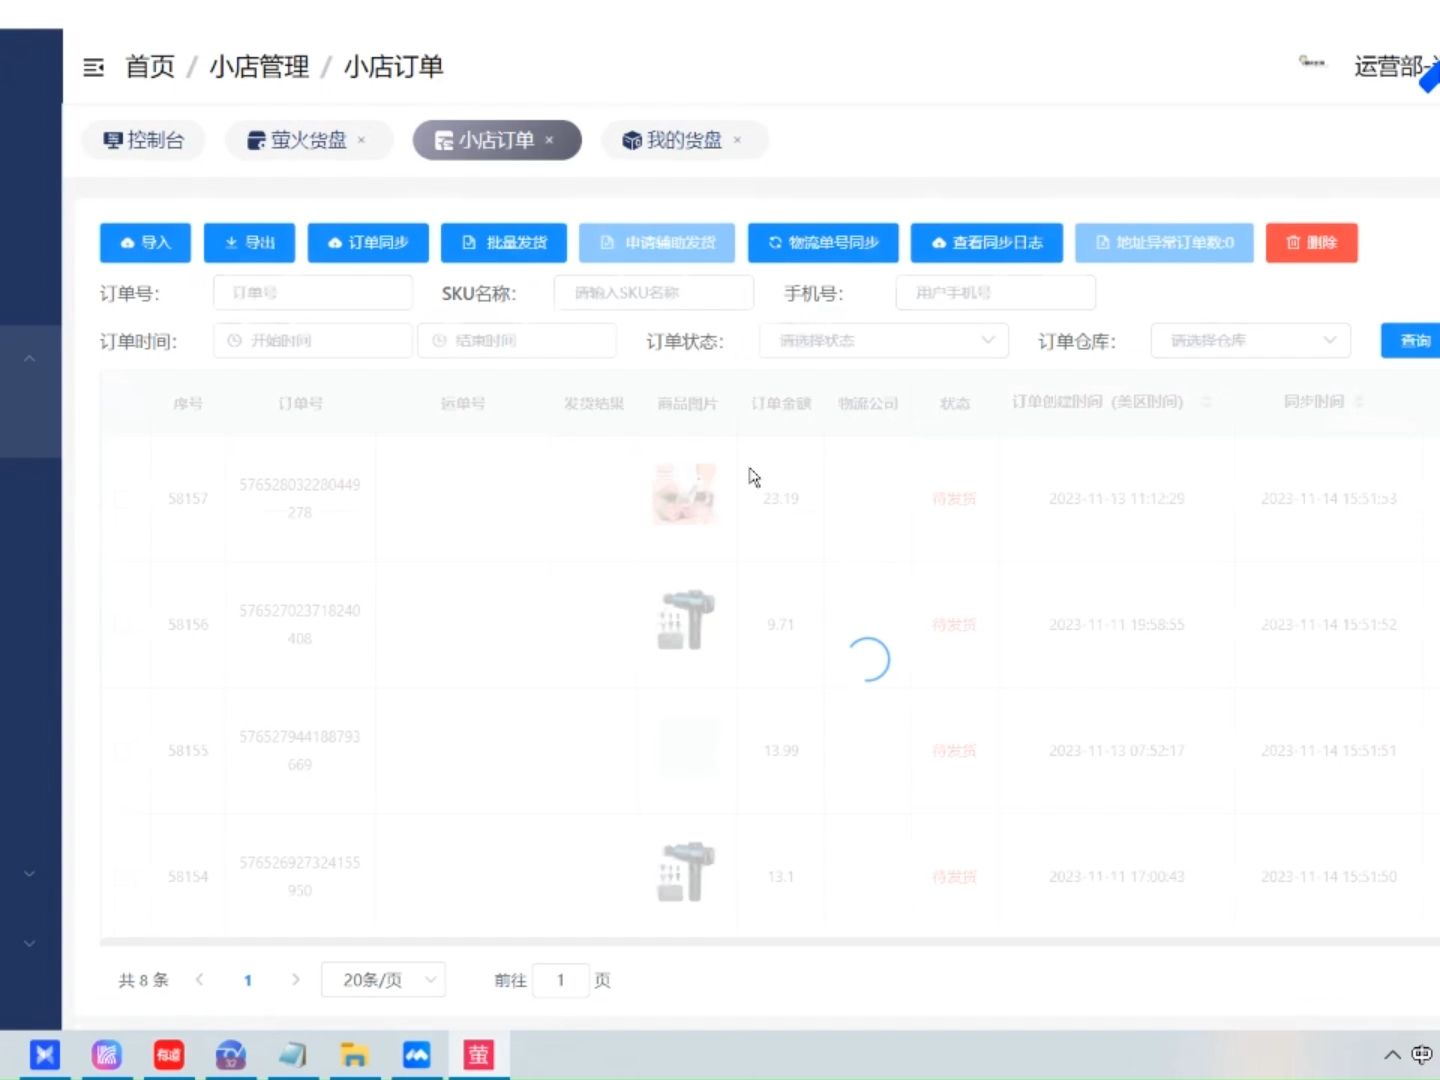
Task: Select the checkbox for order 58157
Action: point(123,498)
